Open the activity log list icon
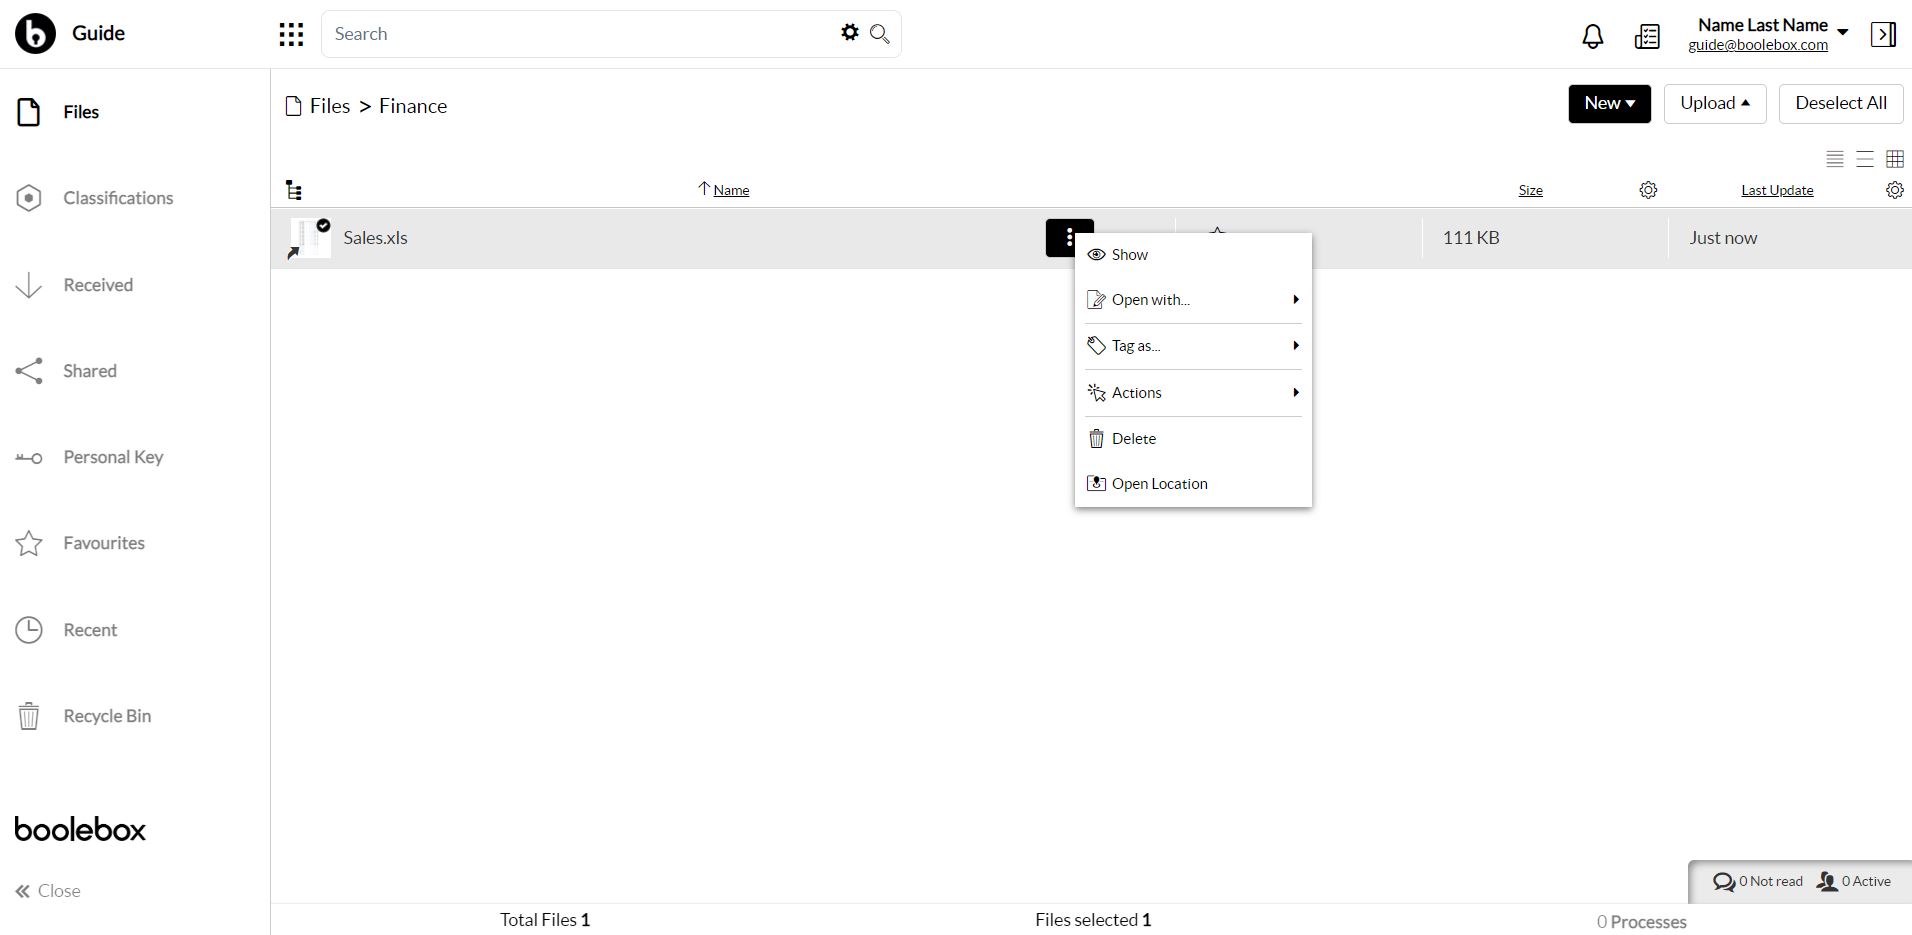This screenshot has height=935, width=1912. coord(1647,36)
